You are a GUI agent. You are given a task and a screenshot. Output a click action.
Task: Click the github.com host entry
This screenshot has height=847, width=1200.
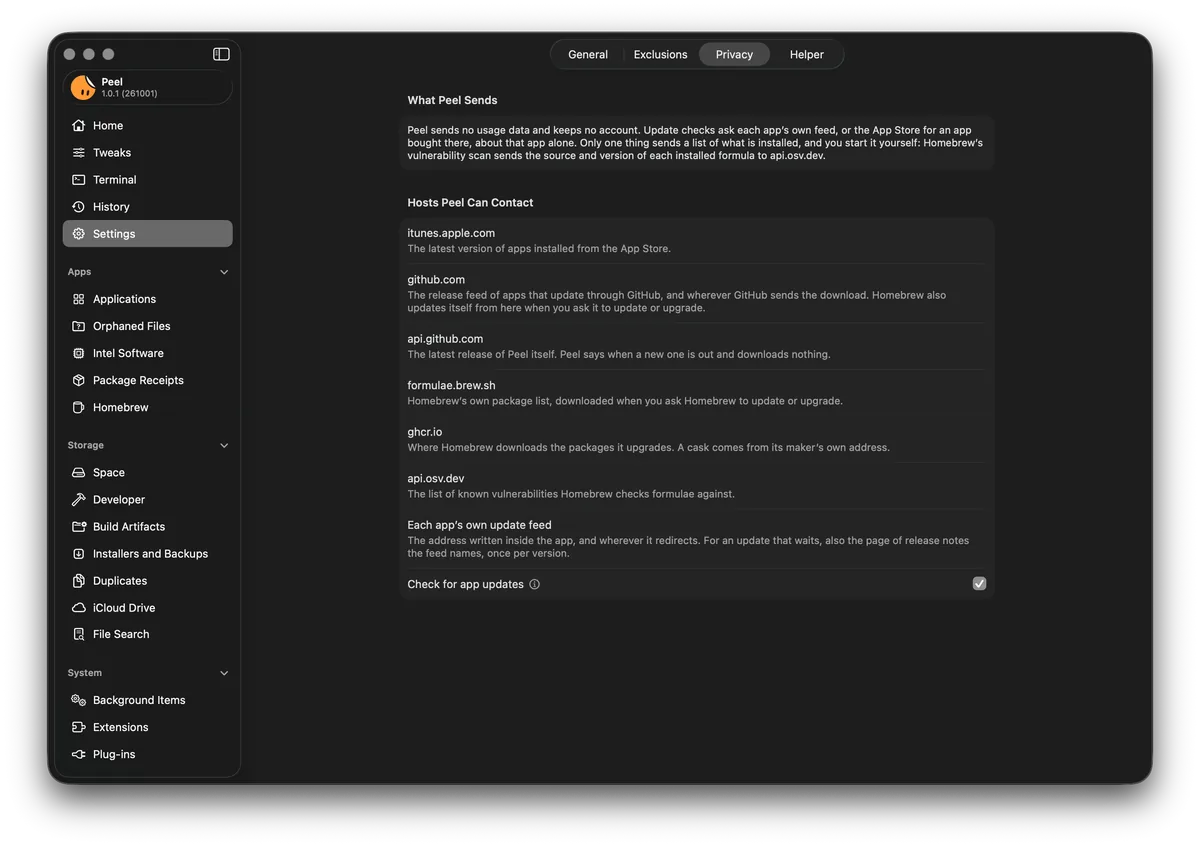coord(696,293)
